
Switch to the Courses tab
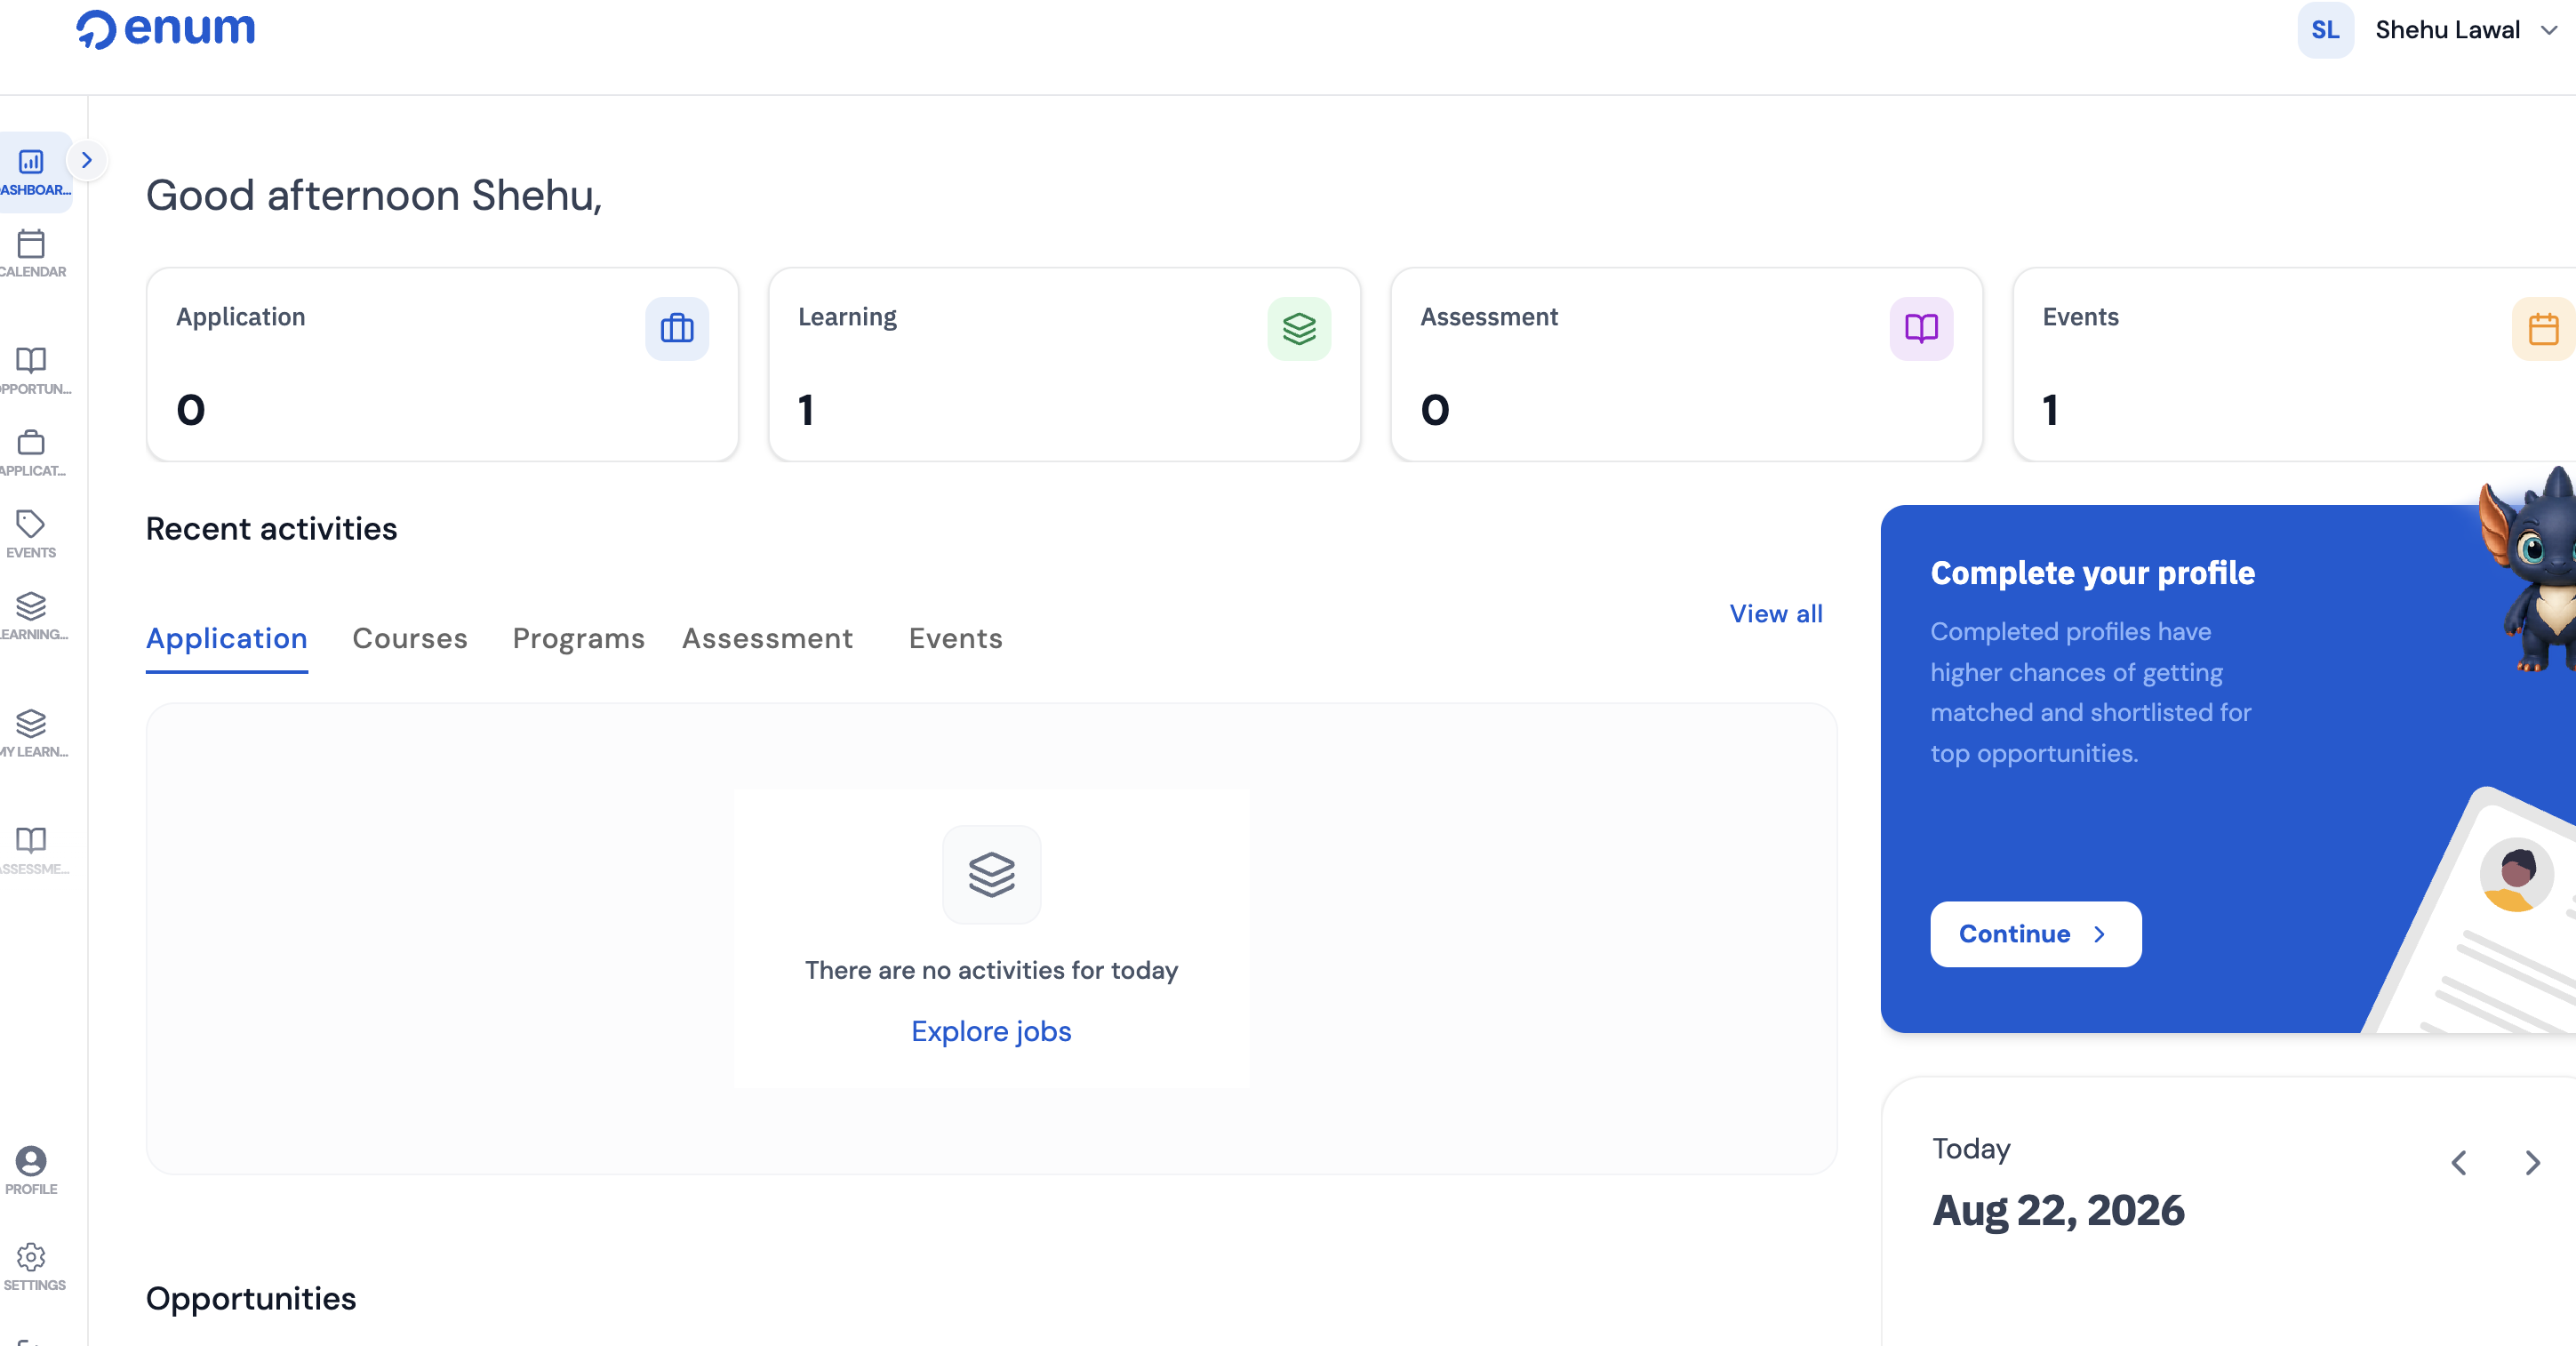coord(410,638)
